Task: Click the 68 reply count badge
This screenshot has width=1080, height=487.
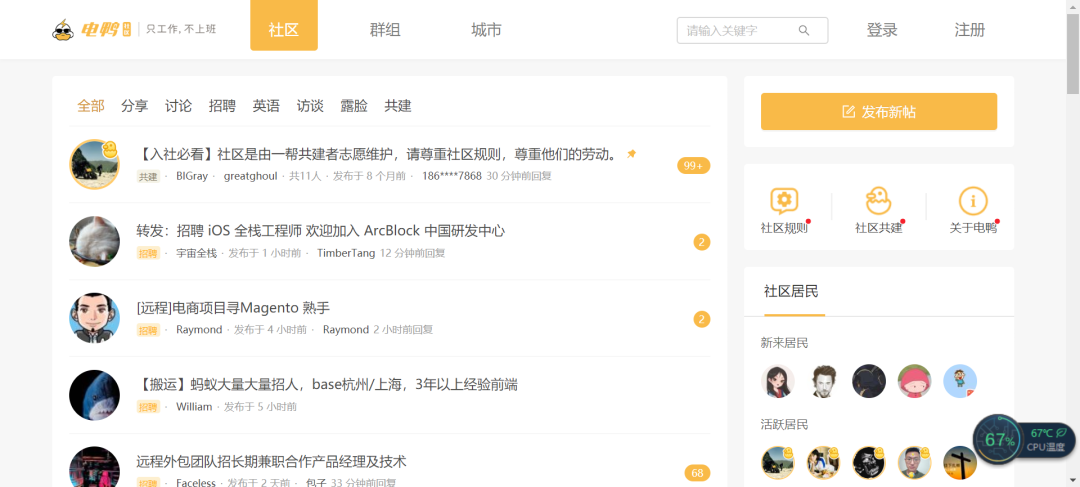Action: coord(697,473)
